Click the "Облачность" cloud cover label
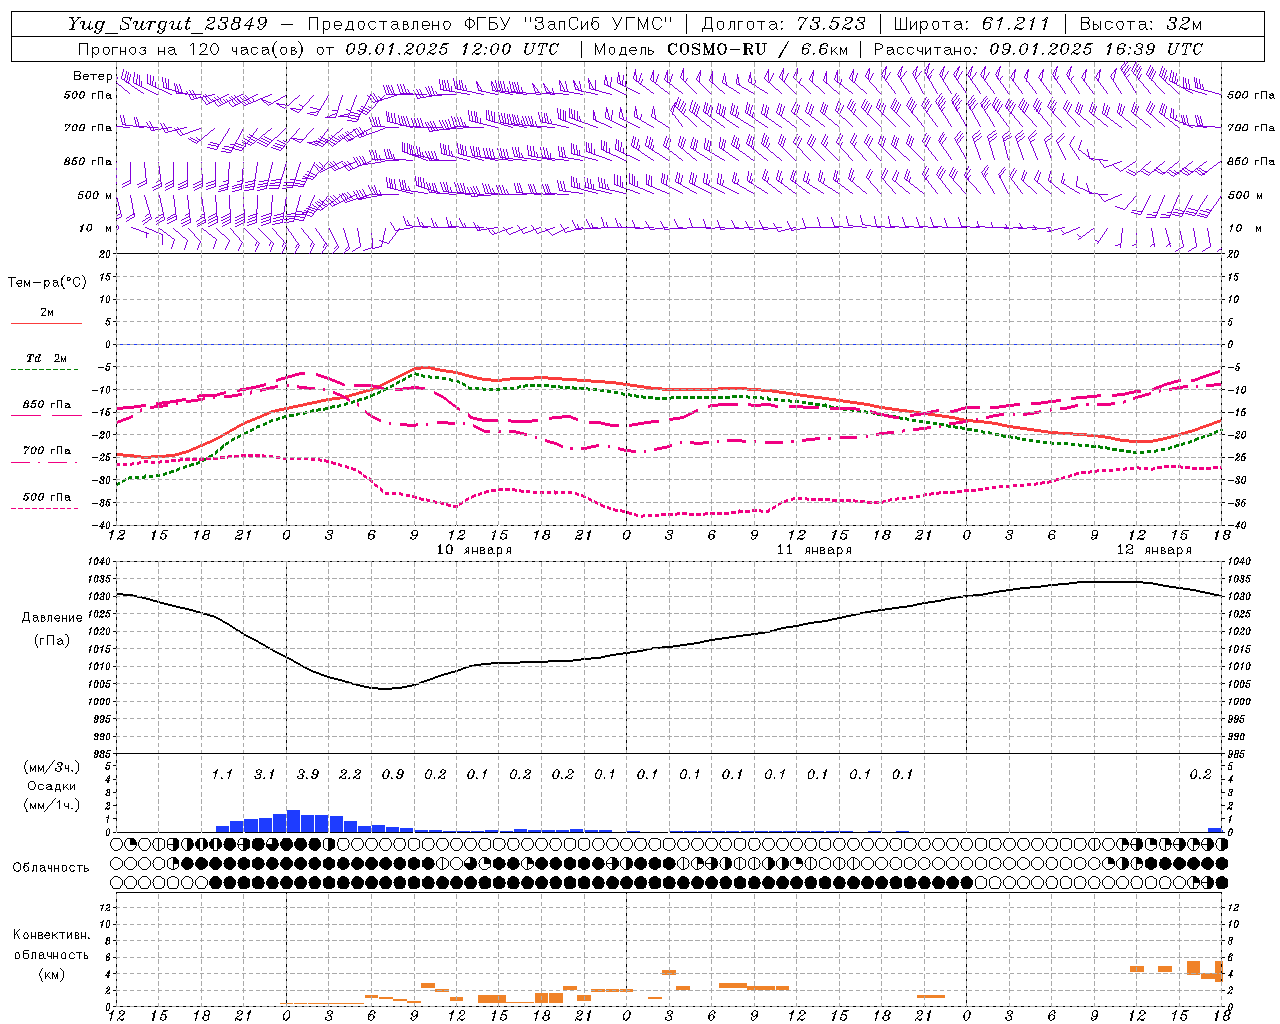 51,867
